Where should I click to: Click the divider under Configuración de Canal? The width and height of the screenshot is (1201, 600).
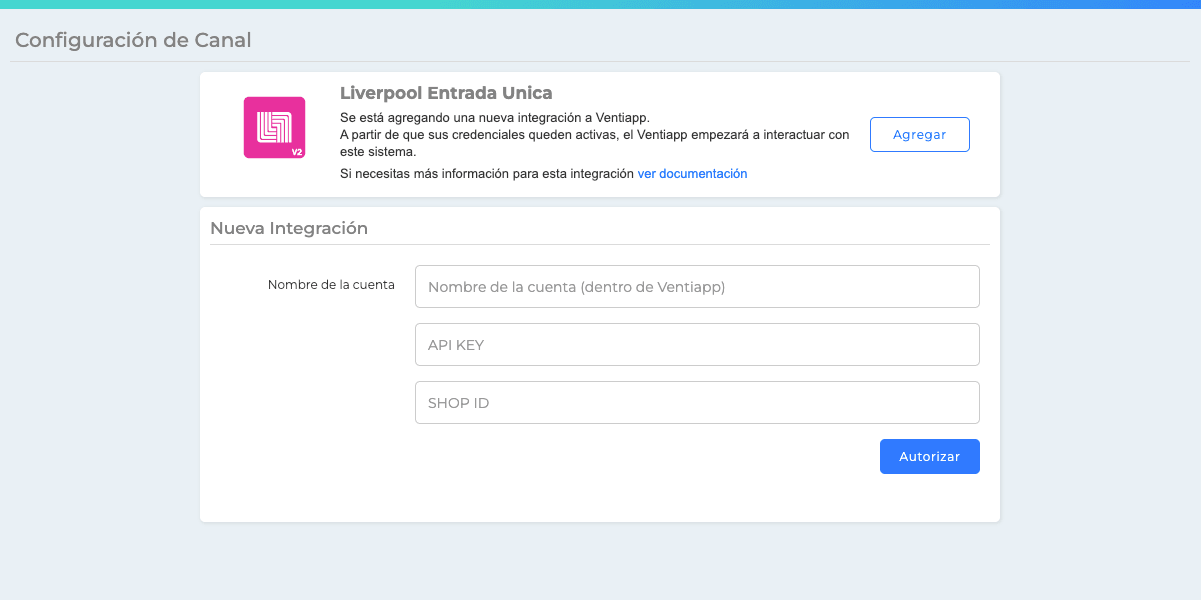(x=600, y=61)
